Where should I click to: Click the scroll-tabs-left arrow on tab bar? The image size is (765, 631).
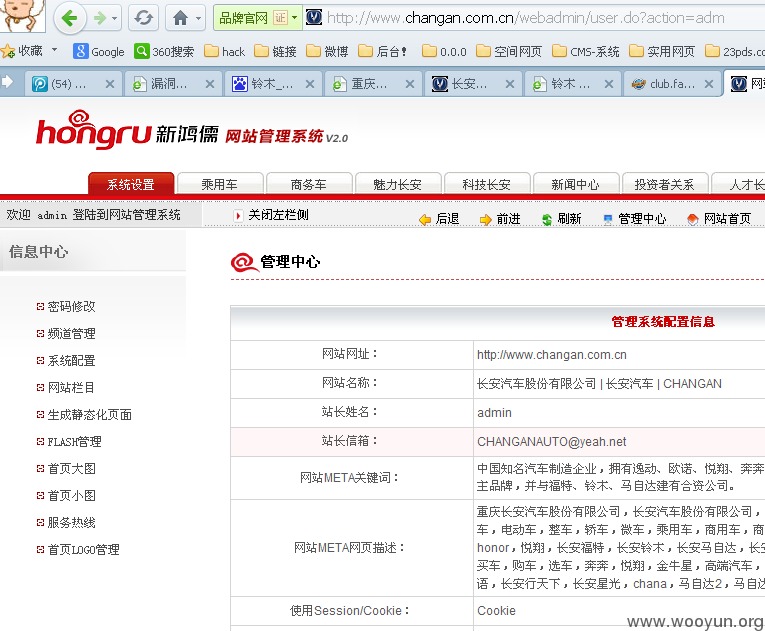[7, 81]
